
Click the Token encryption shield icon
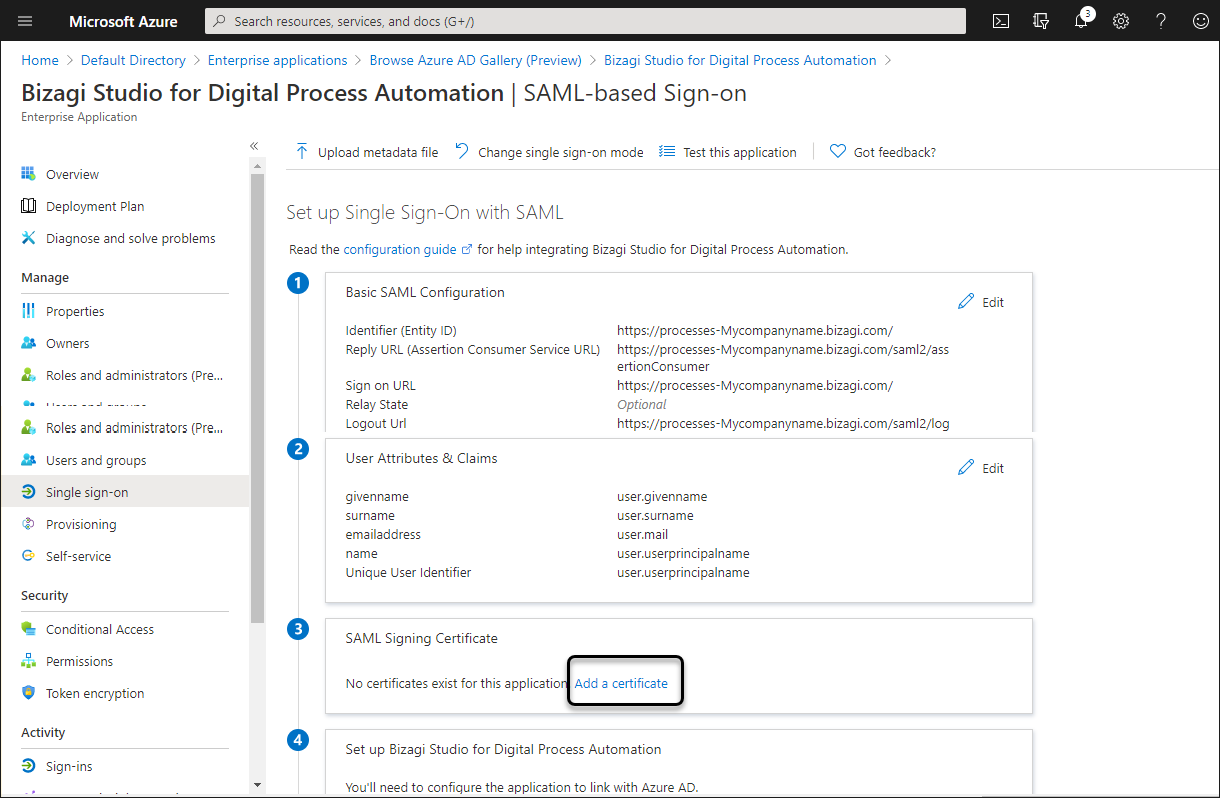click(28, 693)
